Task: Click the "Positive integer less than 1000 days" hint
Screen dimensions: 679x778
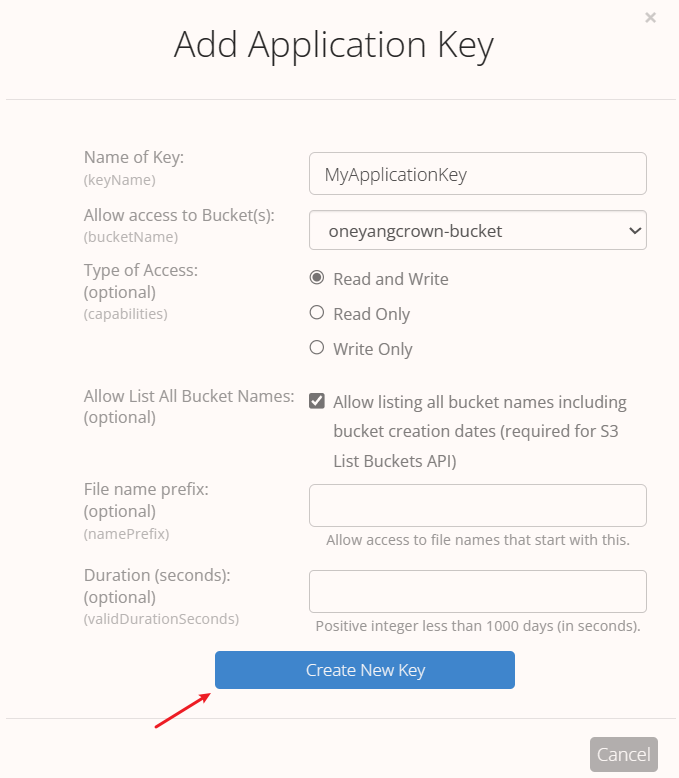Action: (478, 626)
